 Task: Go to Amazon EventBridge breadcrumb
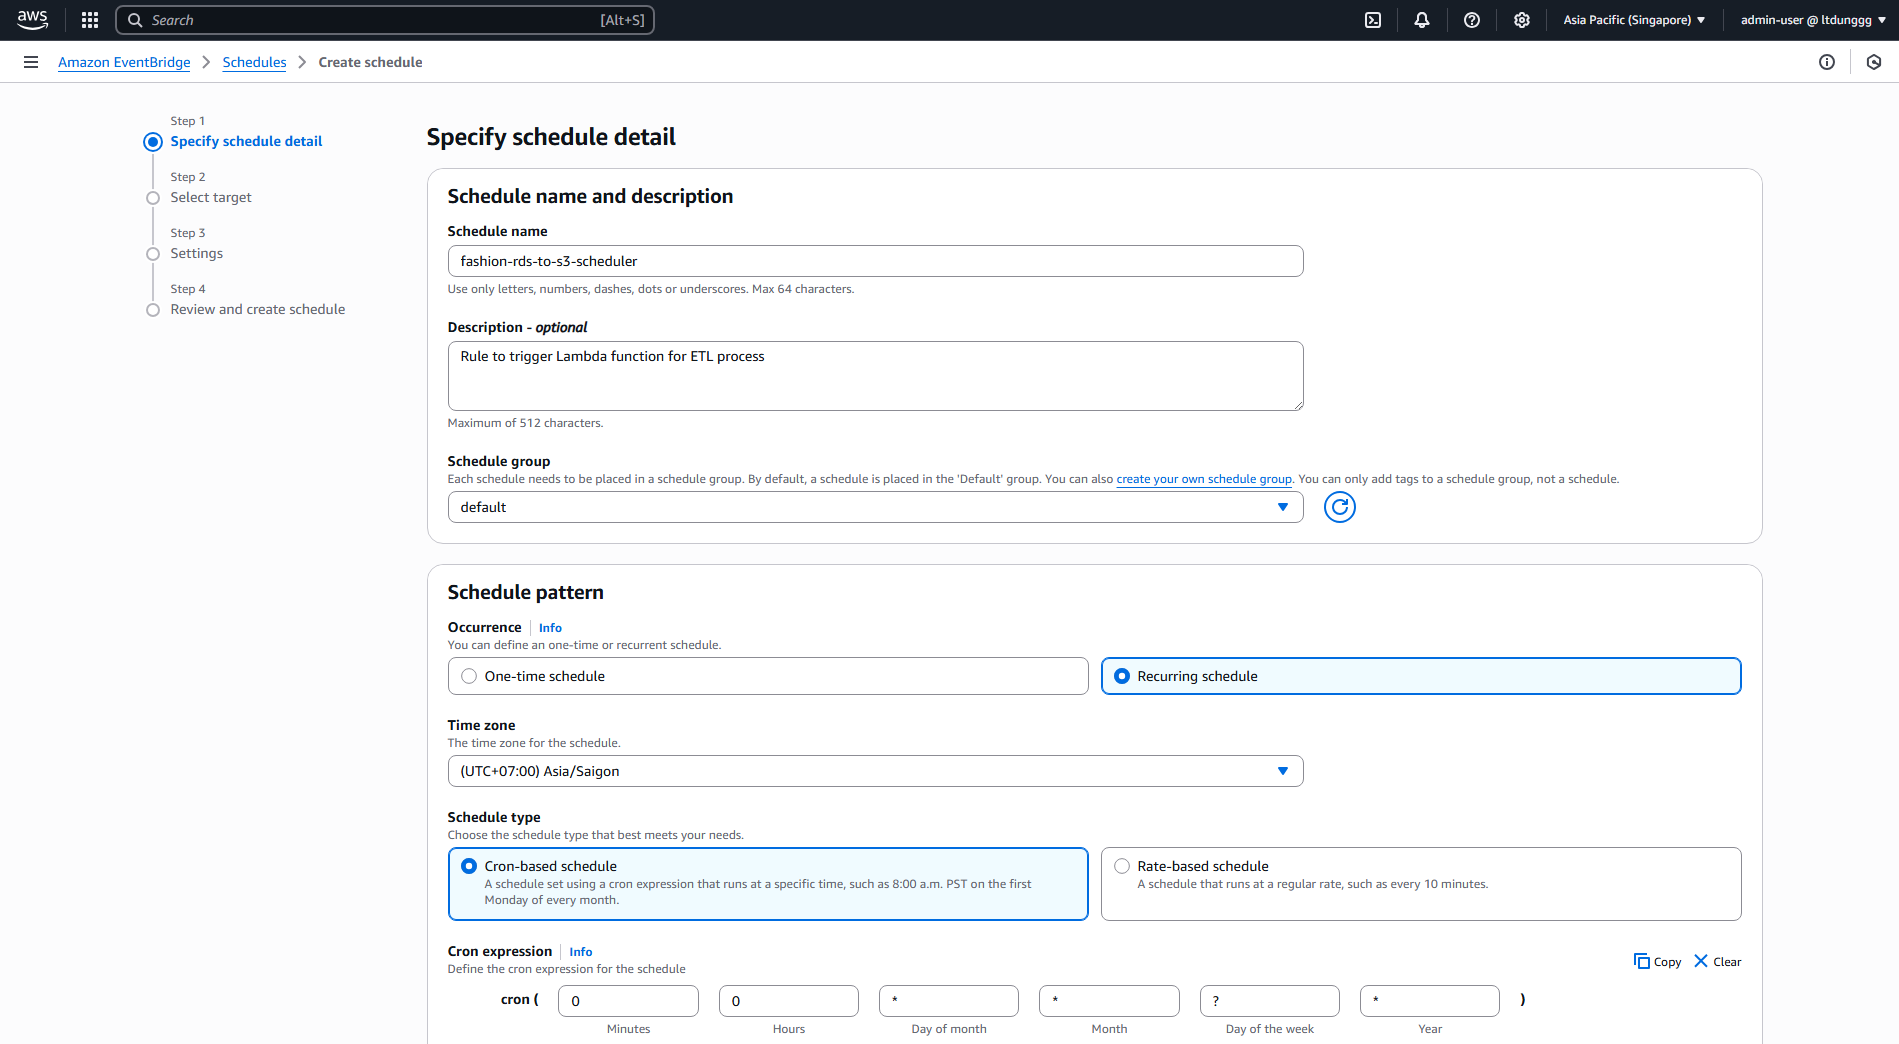124,62
